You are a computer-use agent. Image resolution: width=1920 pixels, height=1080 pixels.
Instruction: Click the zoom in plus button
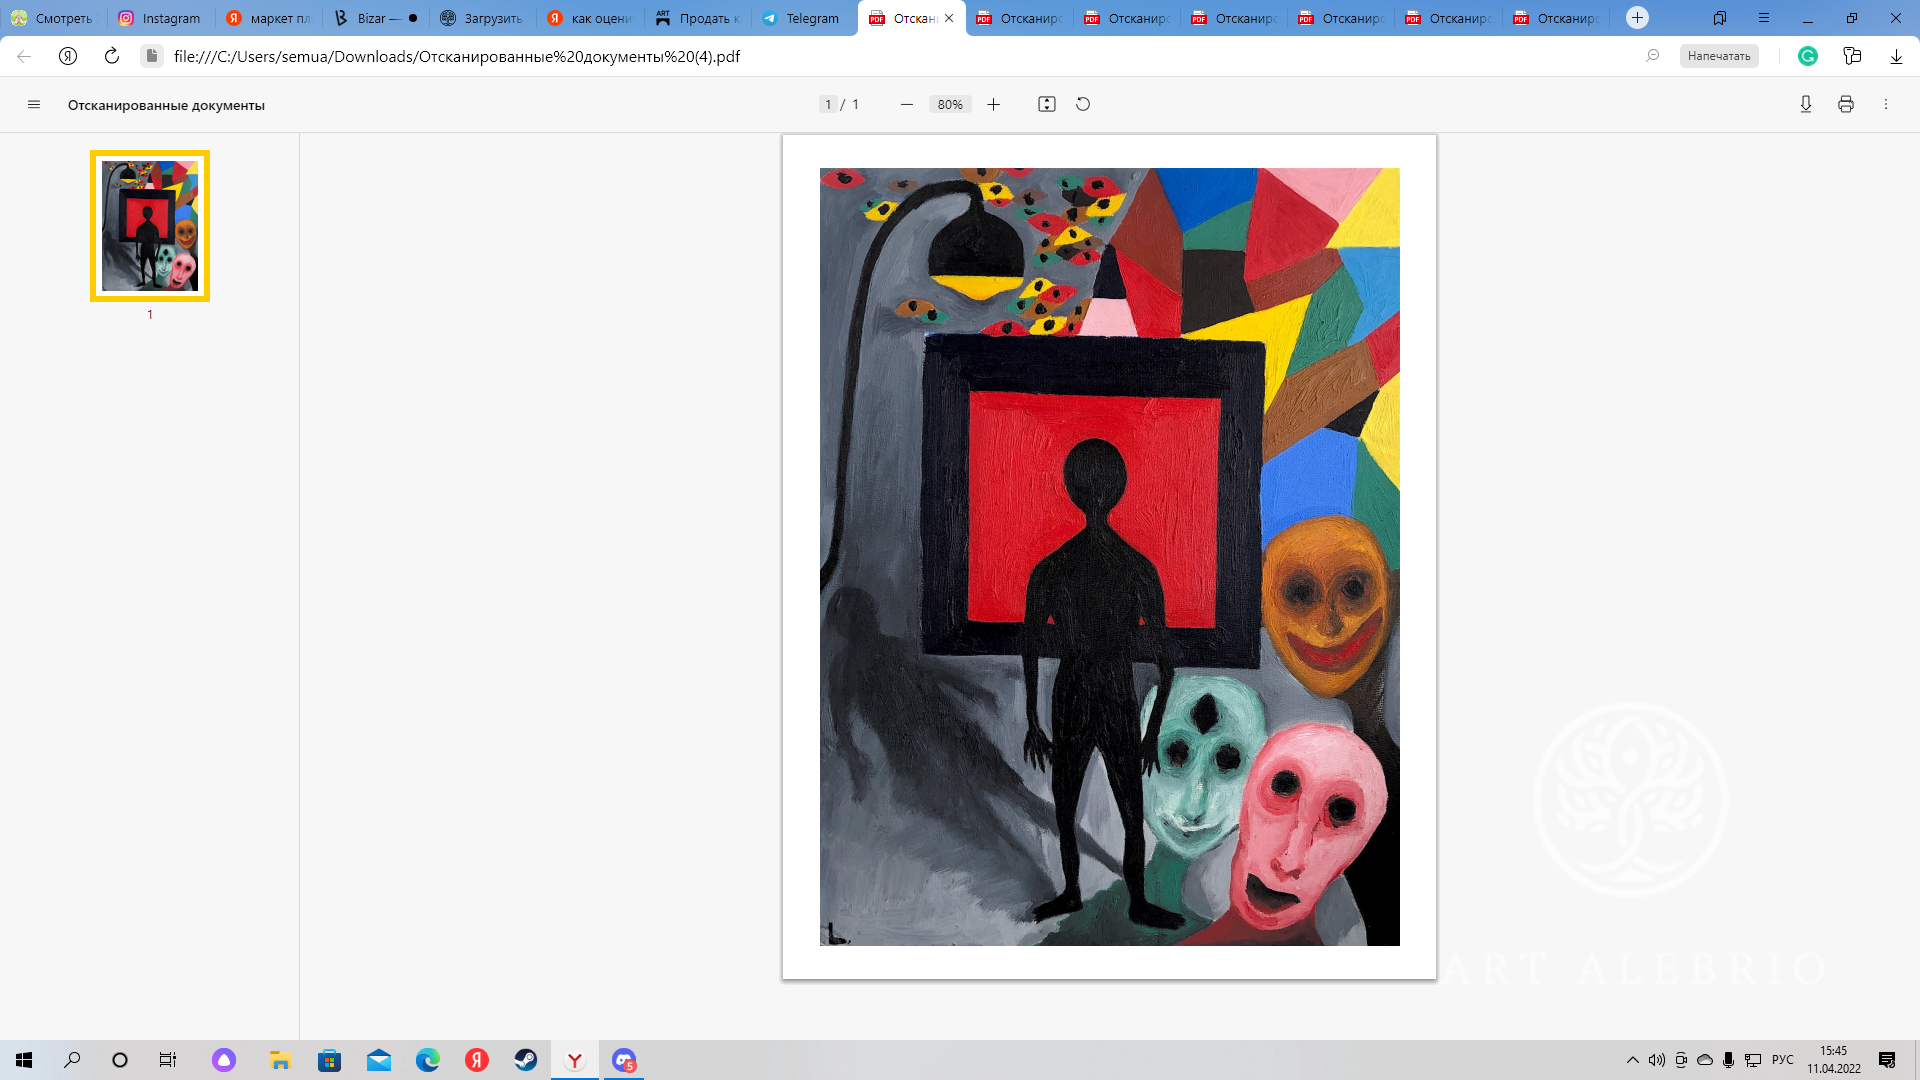pyautogui.click(x=993, y=105)
